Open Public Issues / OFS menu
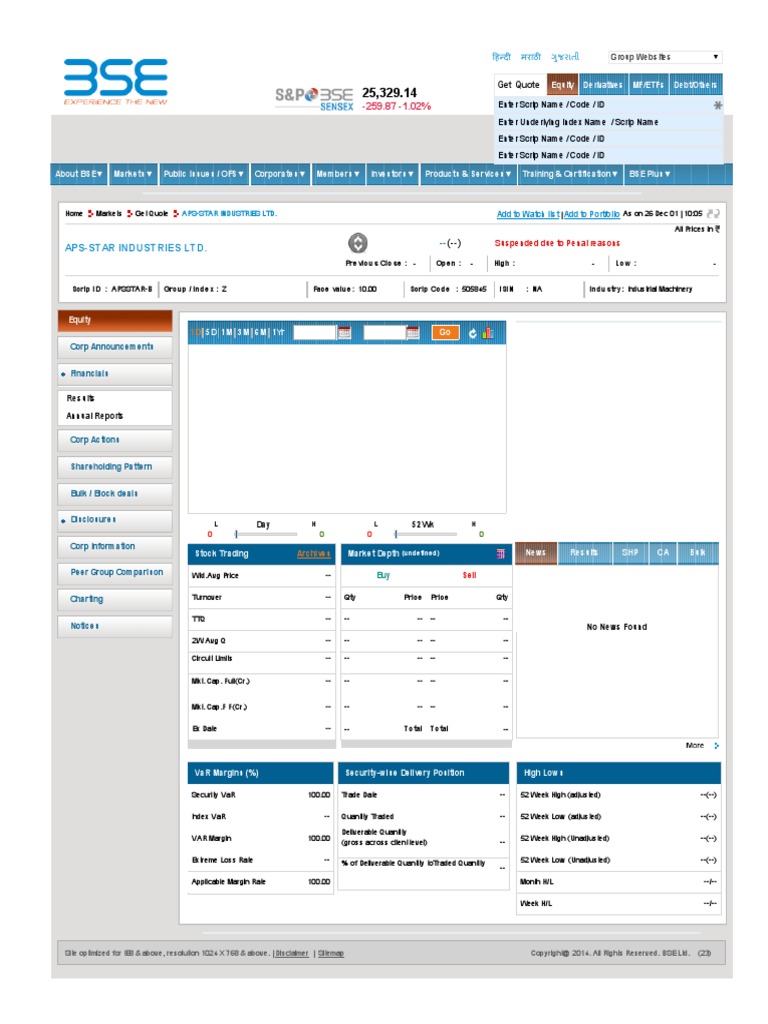The height and width of the screenshot is (1024, 768). (x=204, y=174)
